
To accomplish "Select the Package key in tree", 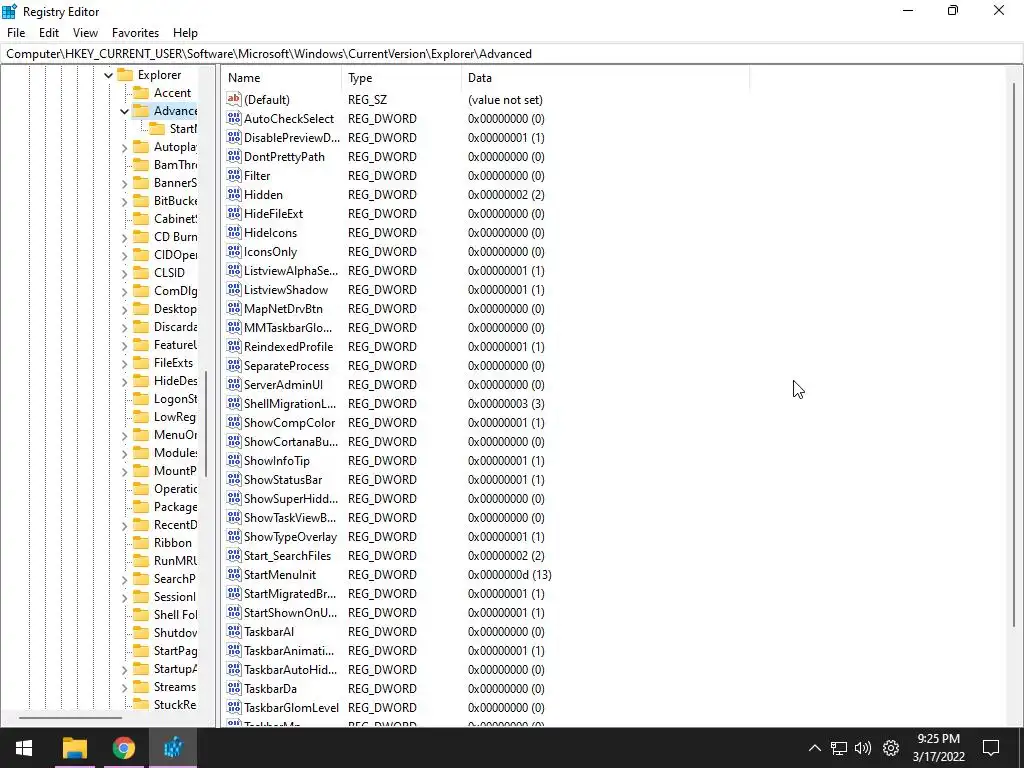I will (x=175, y=507).
